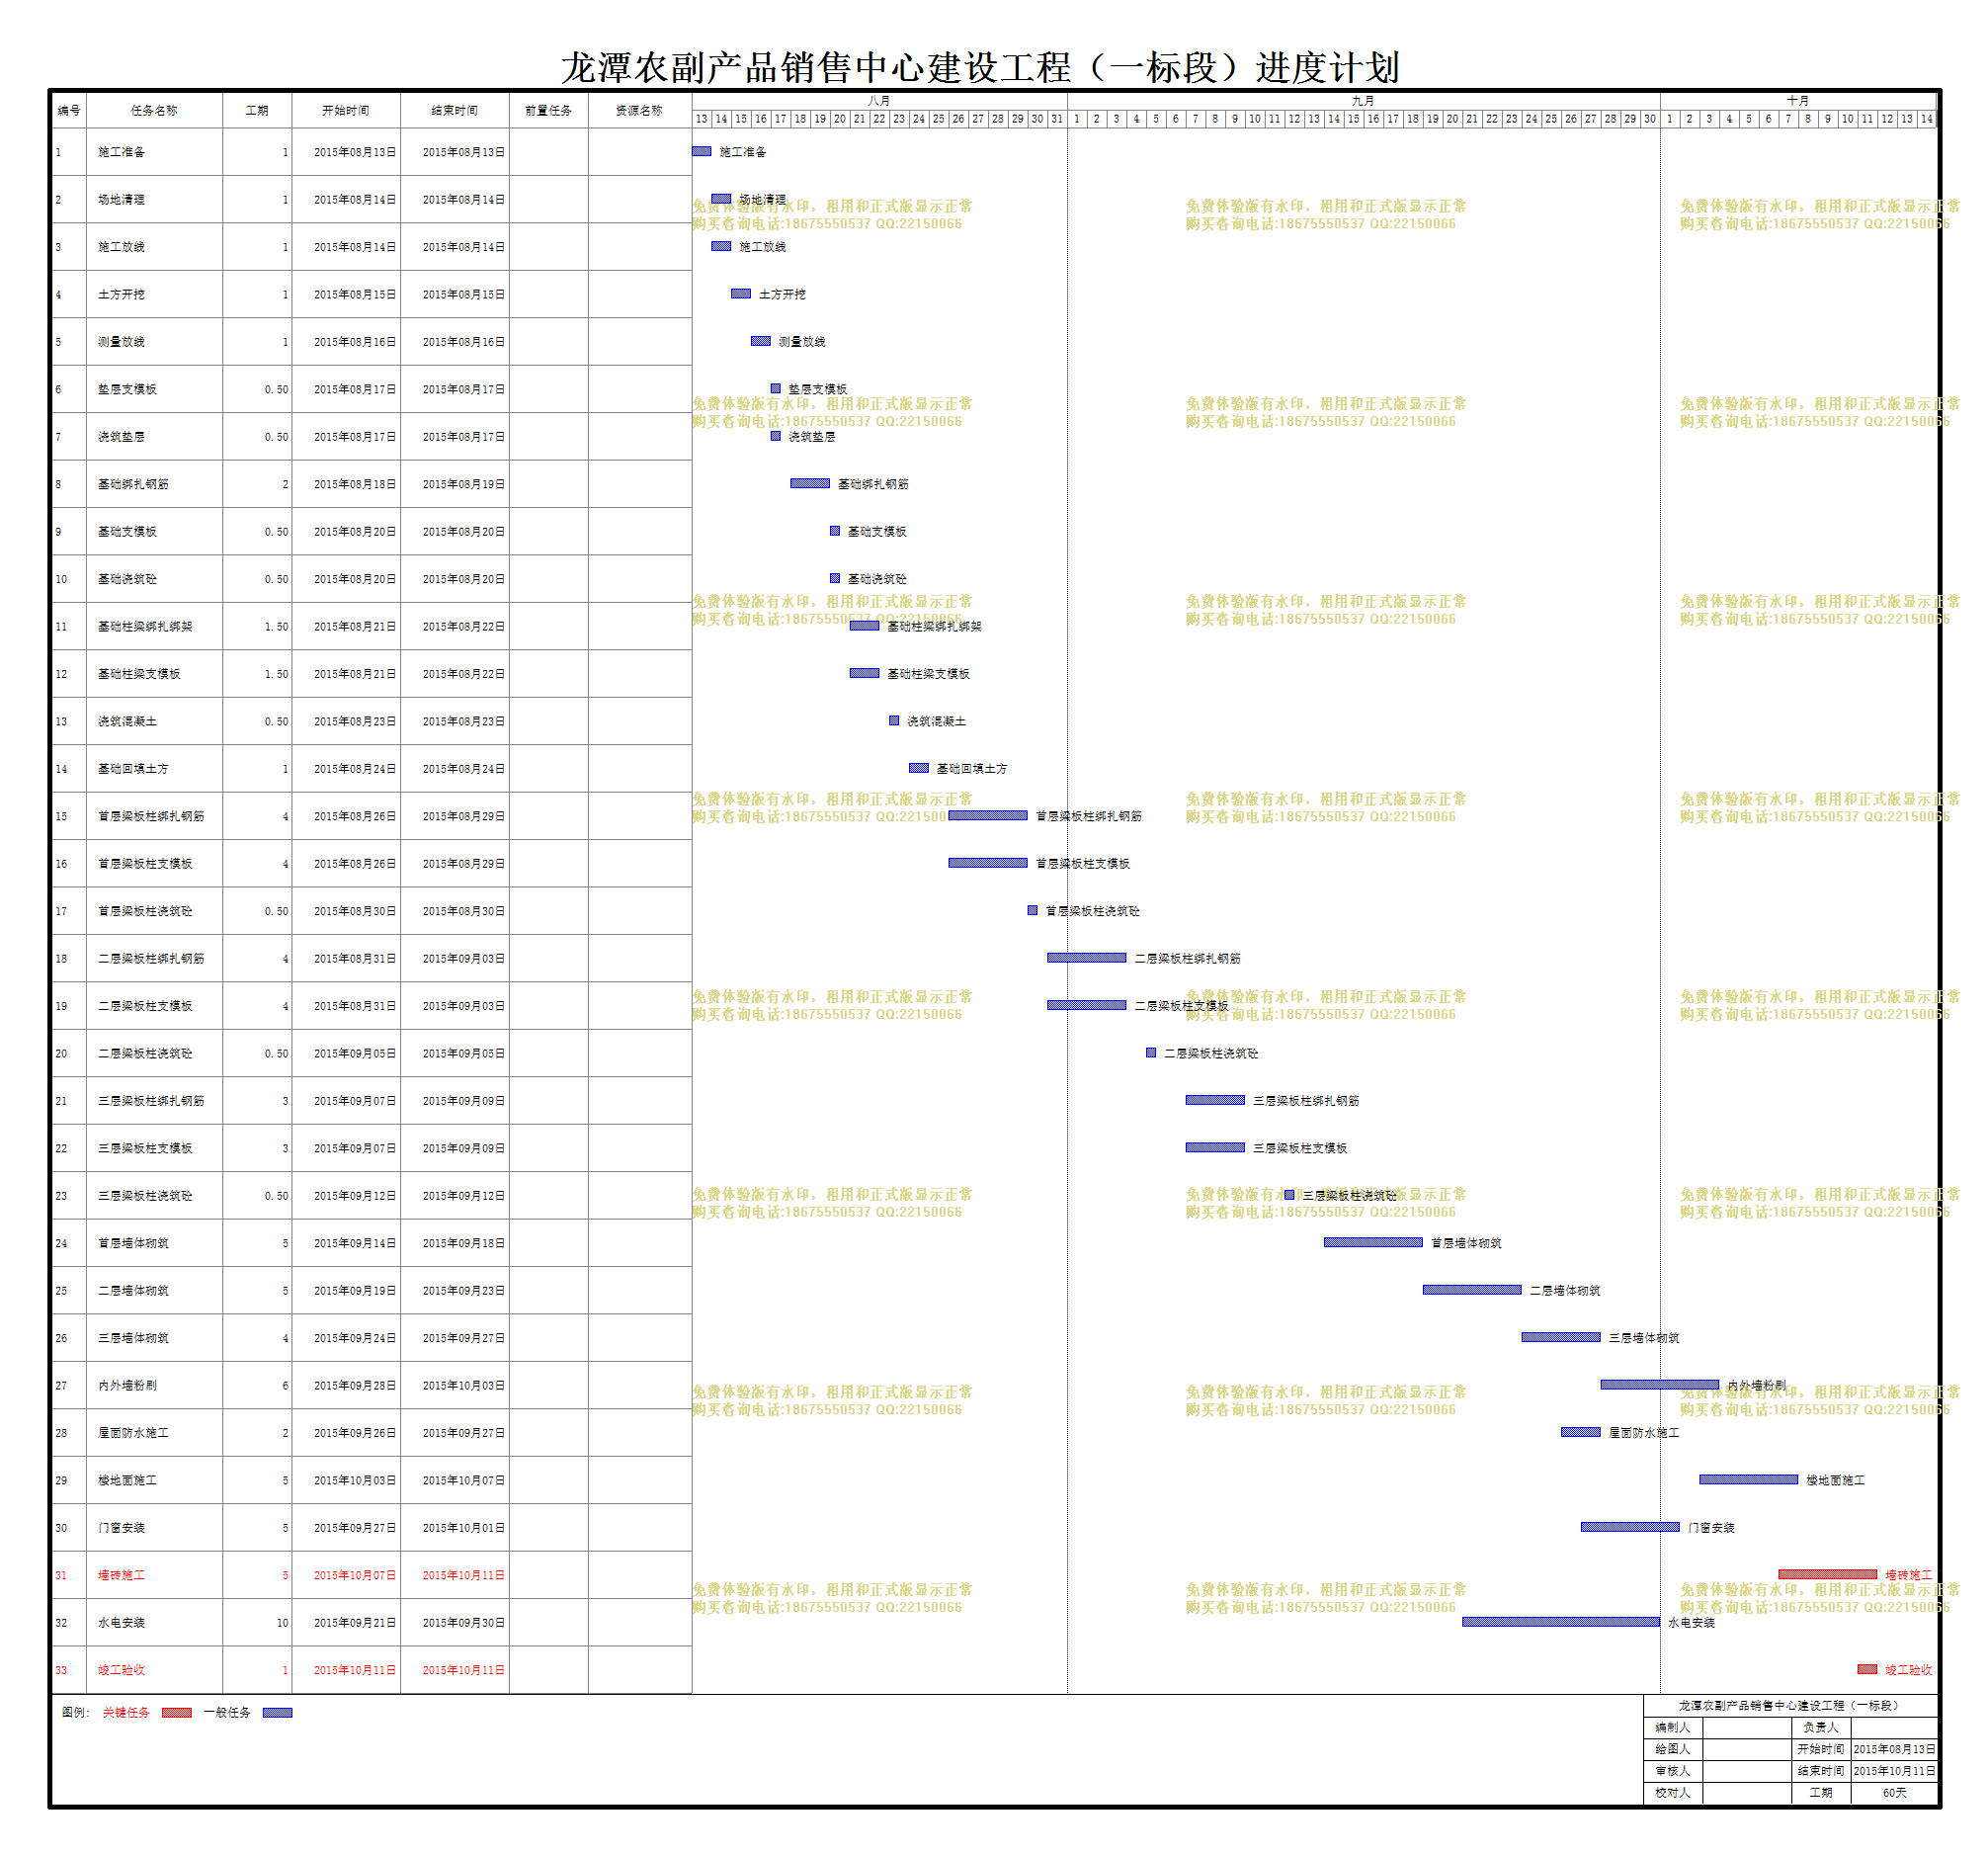Click the chart title 龙潭农副产品销售中心建设工程进度计划

tap(980, 68)
